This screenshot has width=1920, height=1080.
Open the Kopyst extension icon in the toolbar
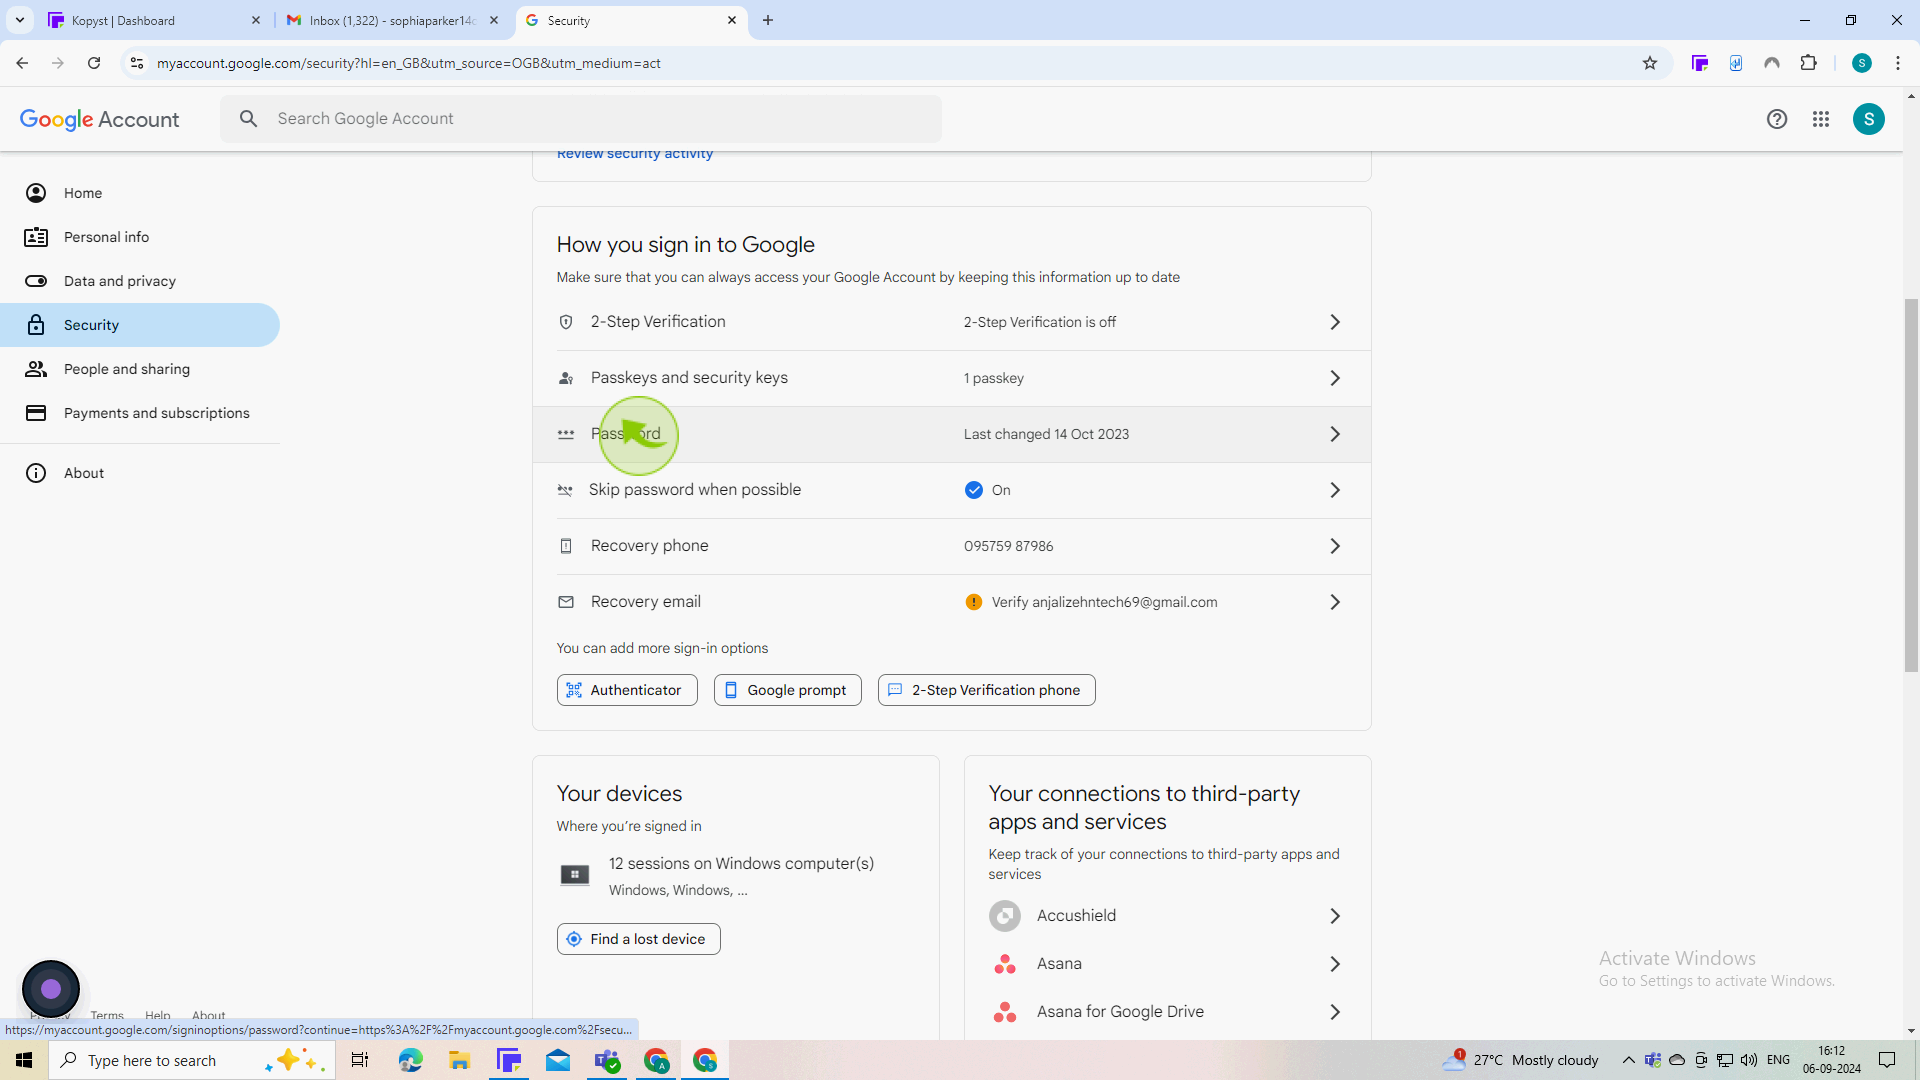[x=1699, y=63]
